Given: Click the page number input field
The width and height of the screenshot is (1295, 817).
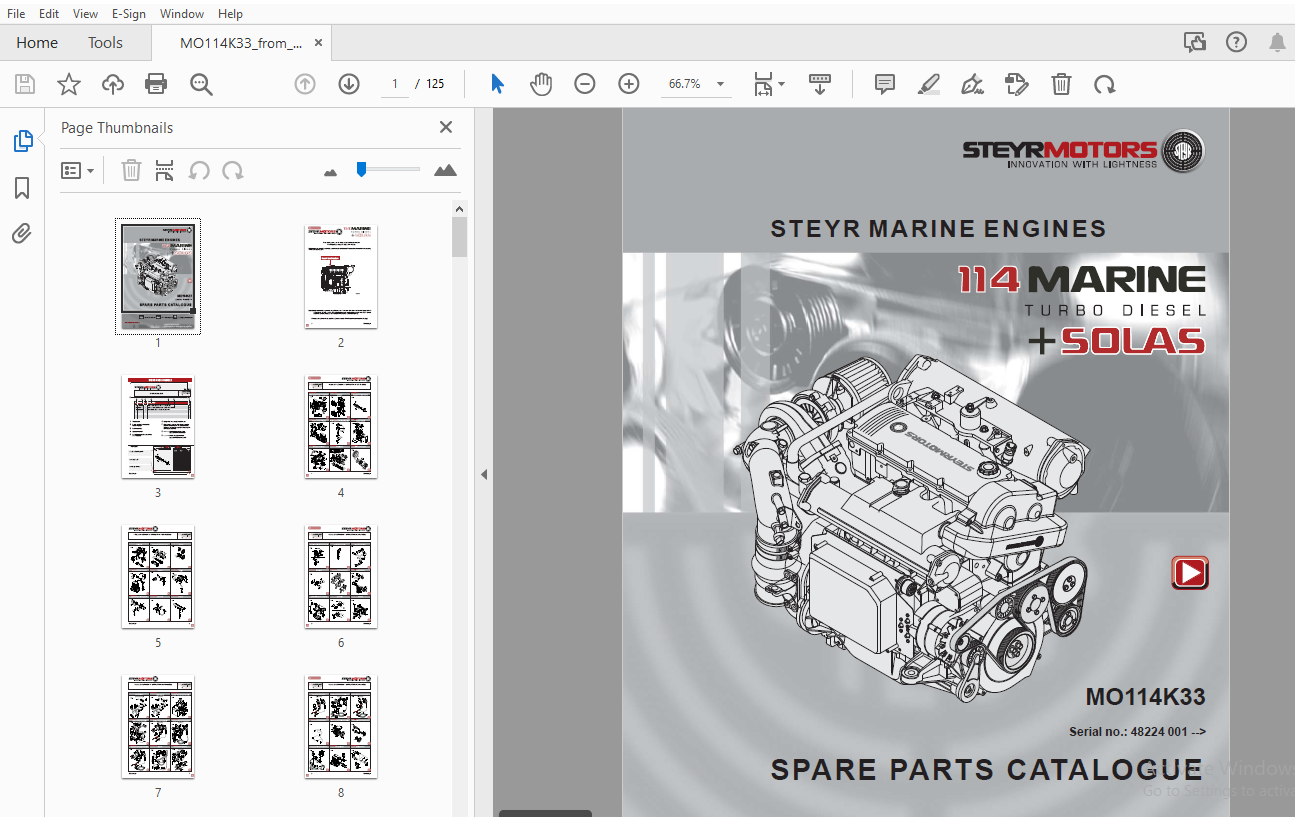Looking at the screenshot, I should (x=395, y=84).
